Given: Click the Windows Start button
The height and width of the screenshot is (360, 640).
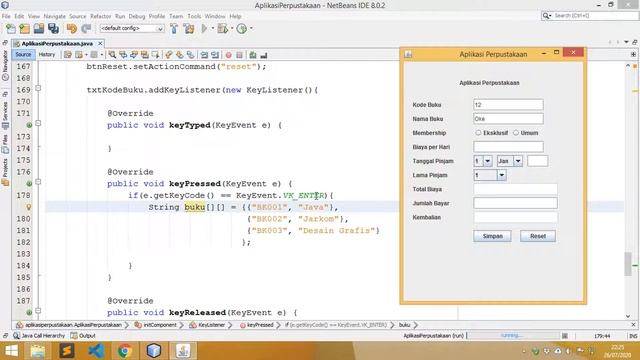Looking at the screenshot, I should 11,351.
